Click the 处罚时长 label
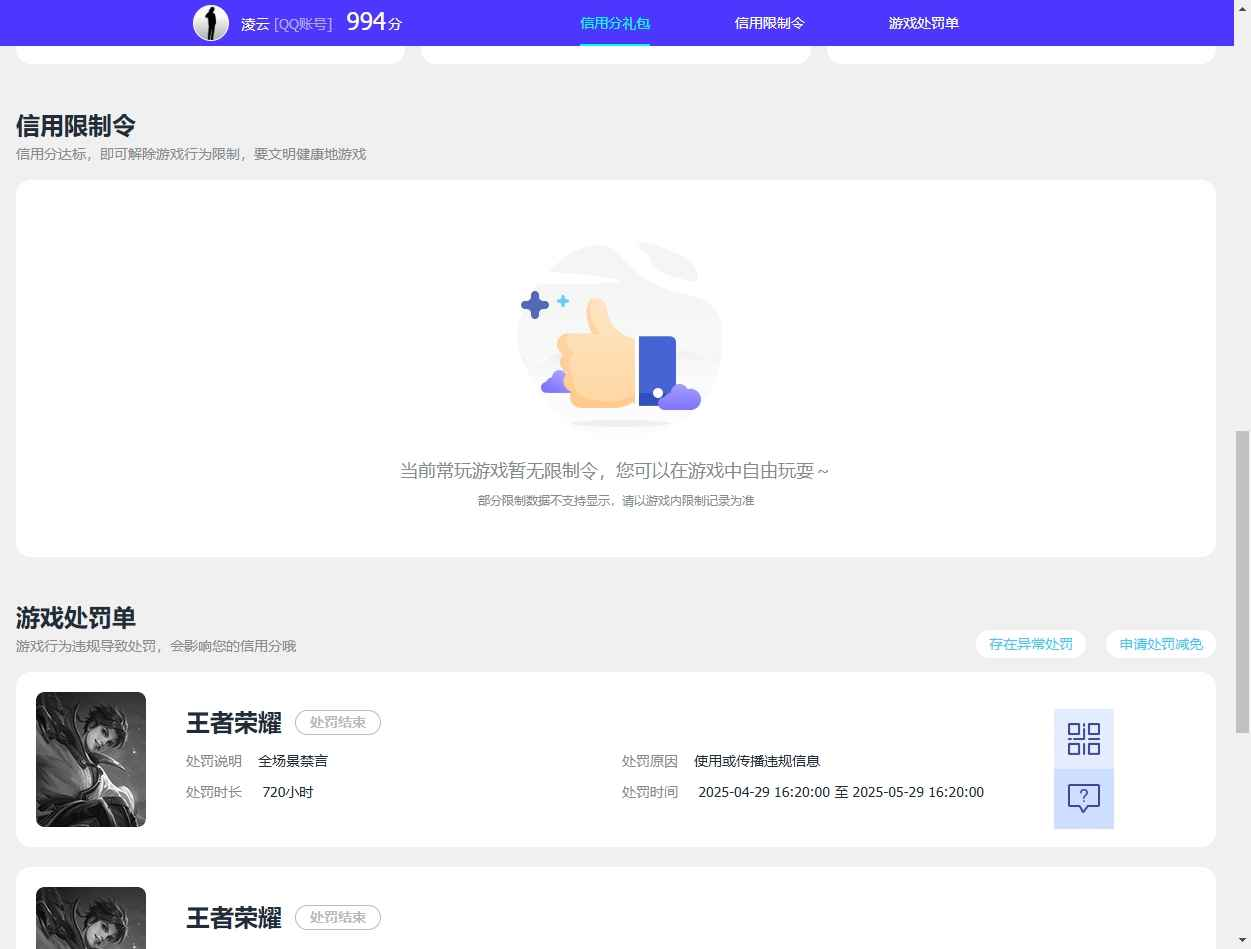Screen dimensions: 1251x949 point(214,792)
